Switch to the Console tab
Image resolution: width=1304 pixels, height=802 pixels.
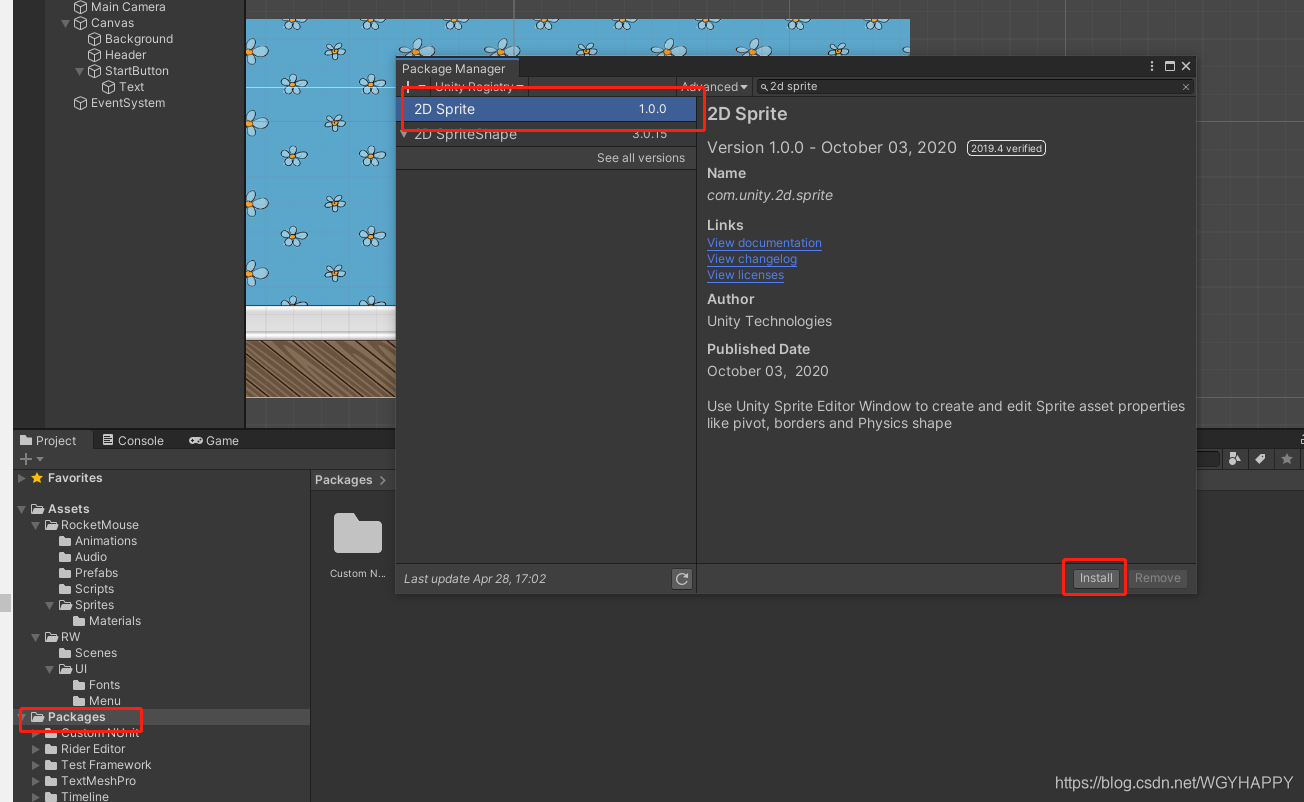point(132,441)
